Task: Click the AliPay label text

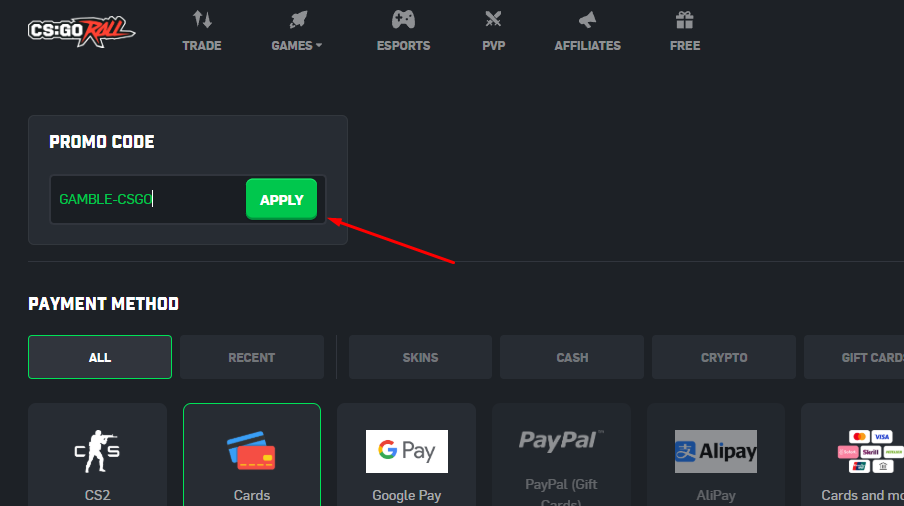Action: point(715,495)
